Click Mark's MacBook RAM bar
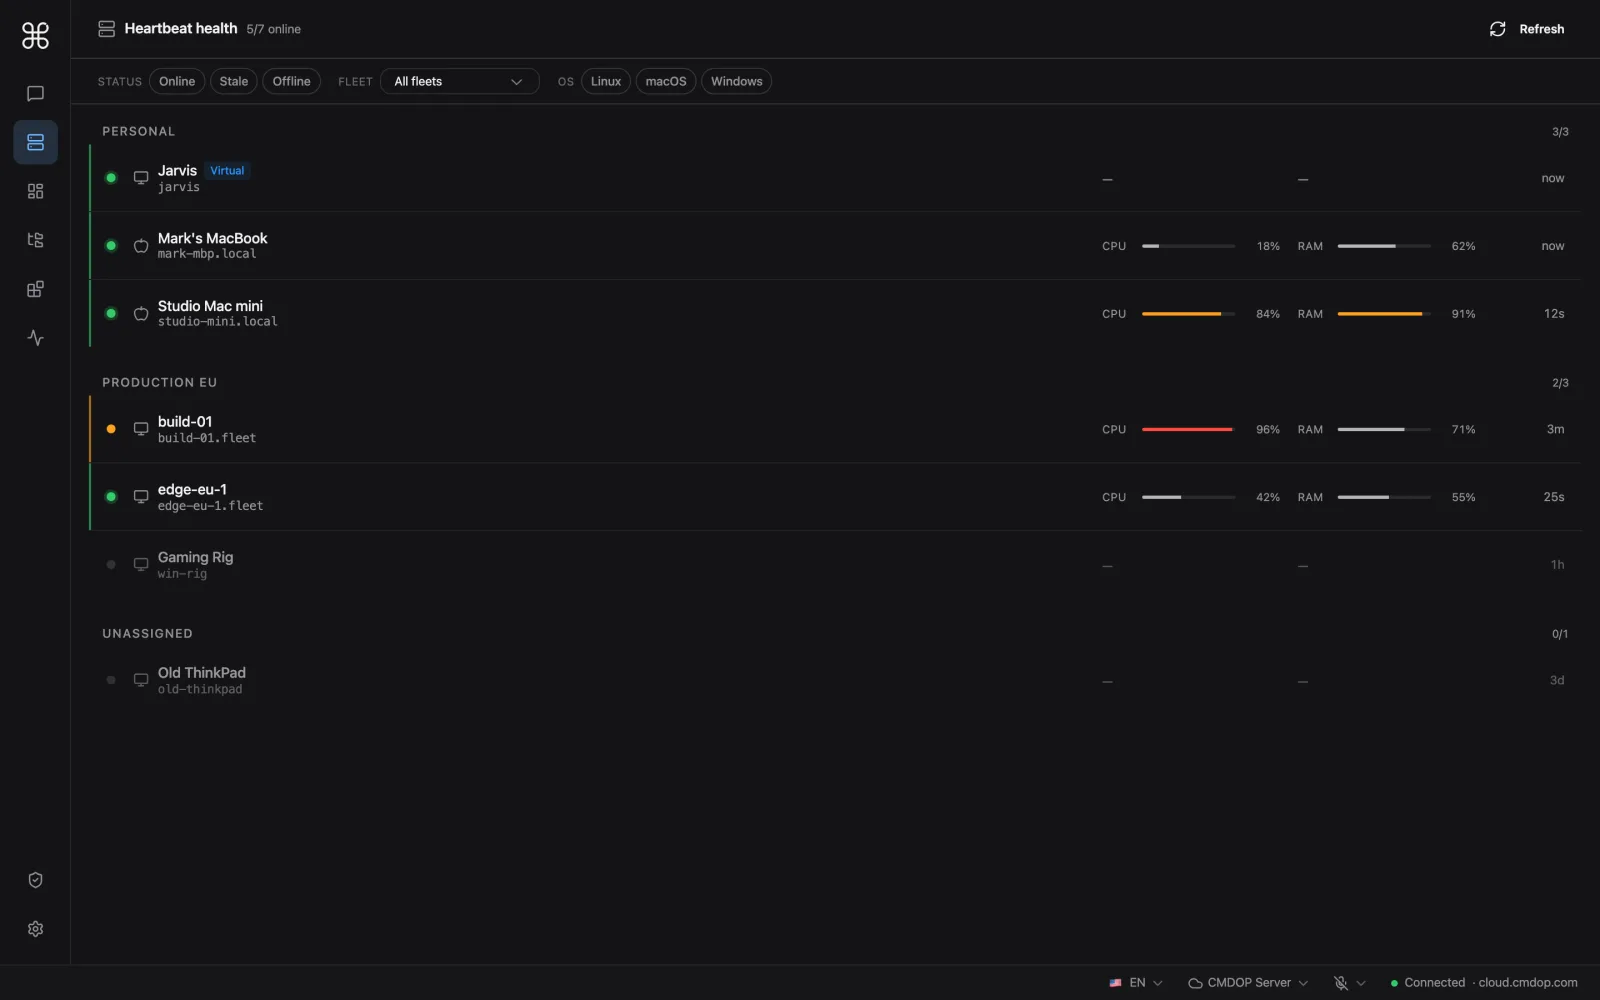Screen dimensions: 1600x1000 coord(1384,246)
